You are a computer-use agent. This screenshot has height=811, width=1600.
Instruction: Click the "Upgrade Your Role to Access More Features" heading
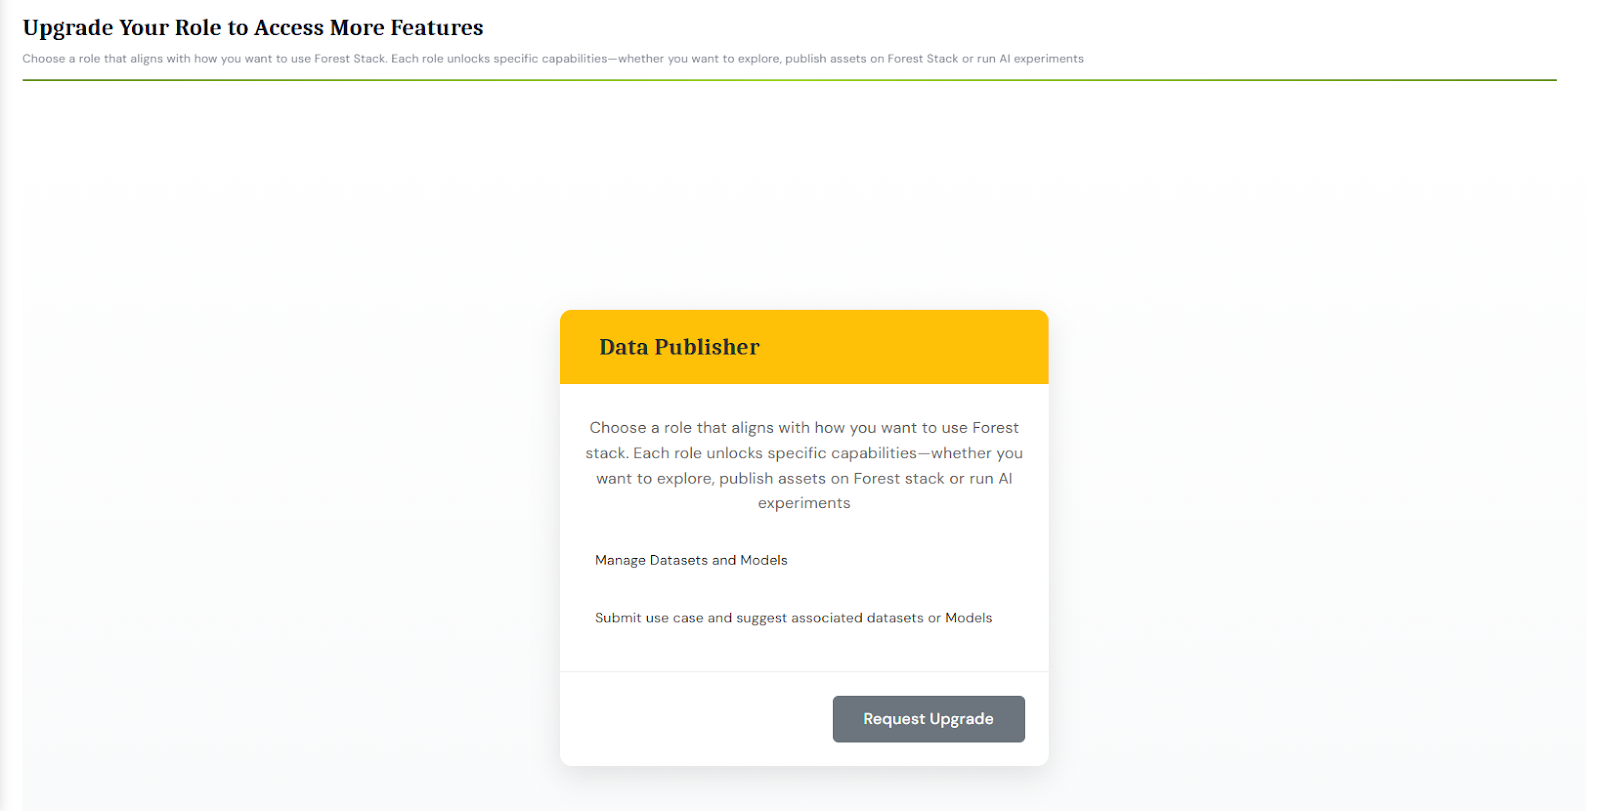click(253, 28)
